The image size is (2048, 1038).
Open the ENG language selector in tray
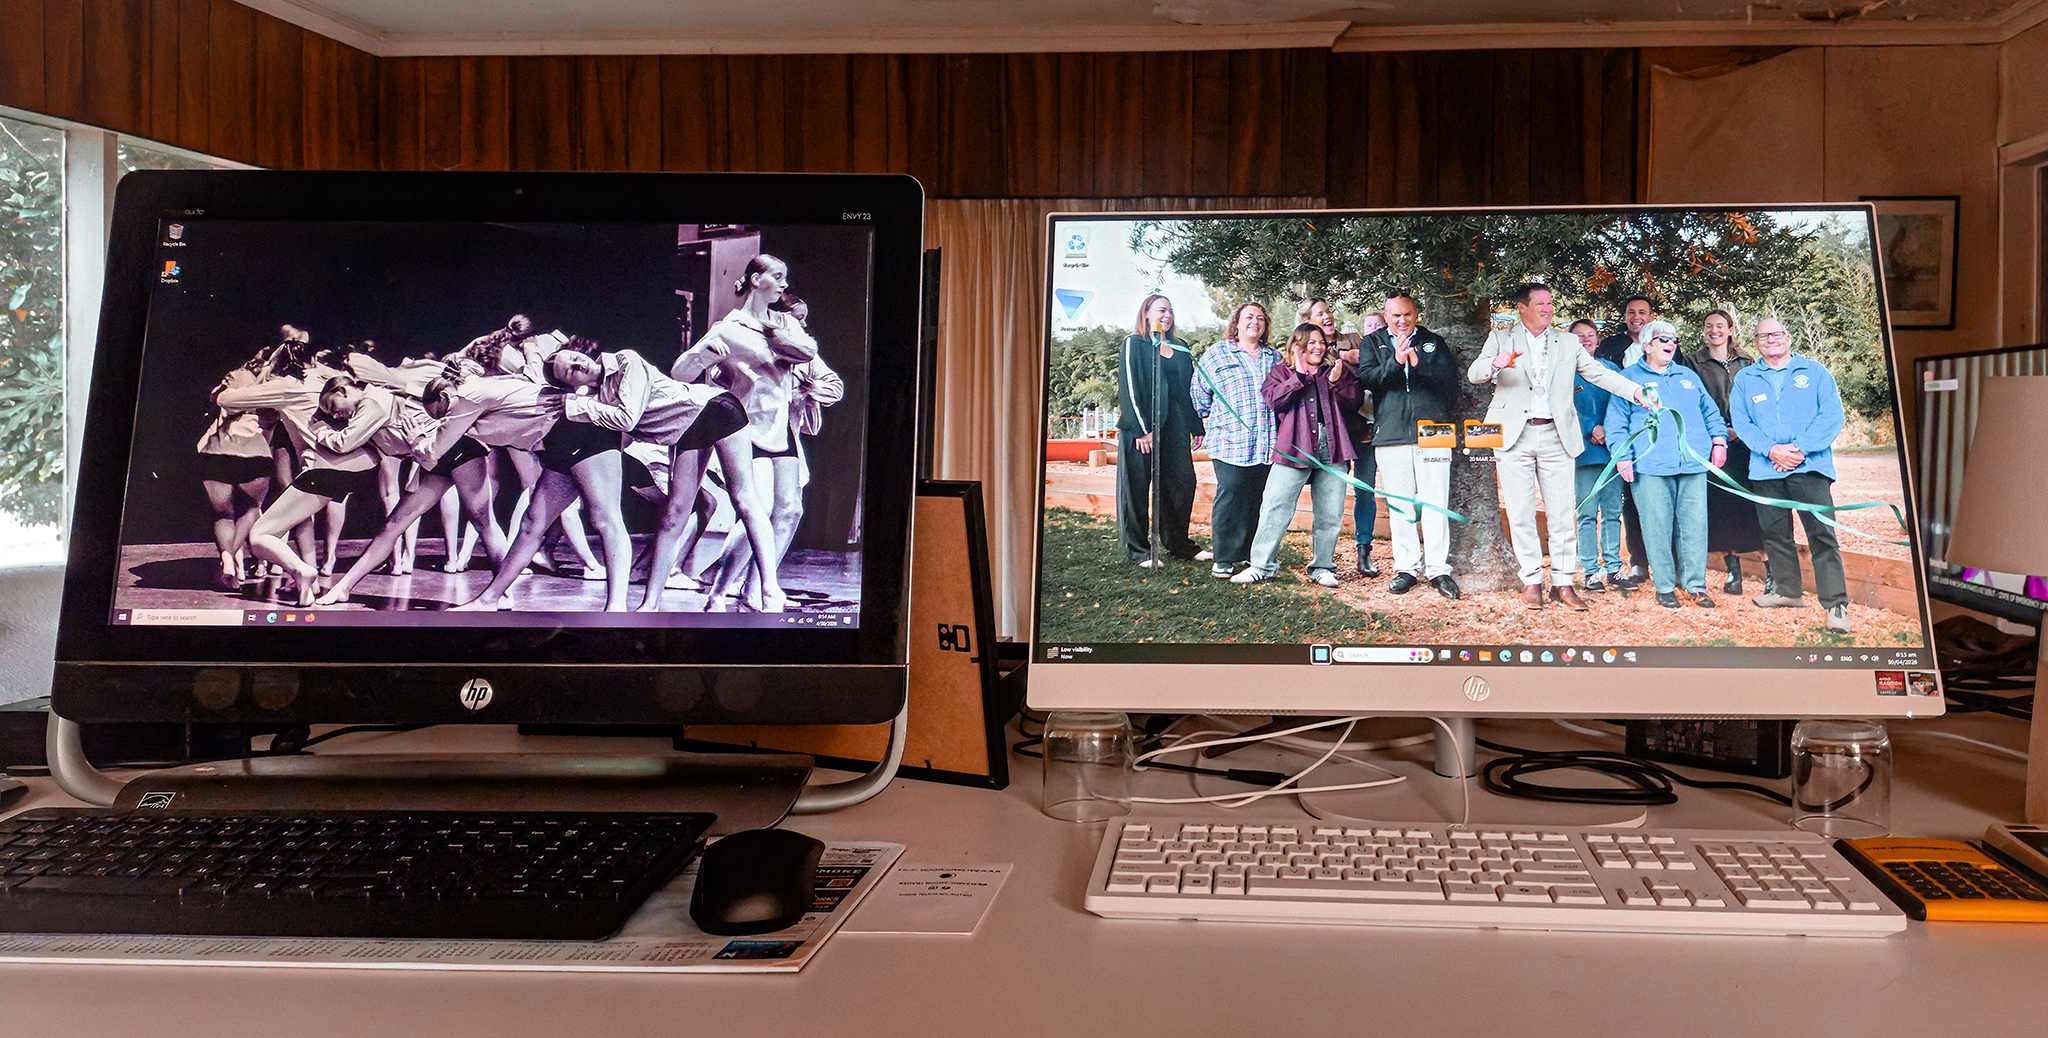point(1846,659)
